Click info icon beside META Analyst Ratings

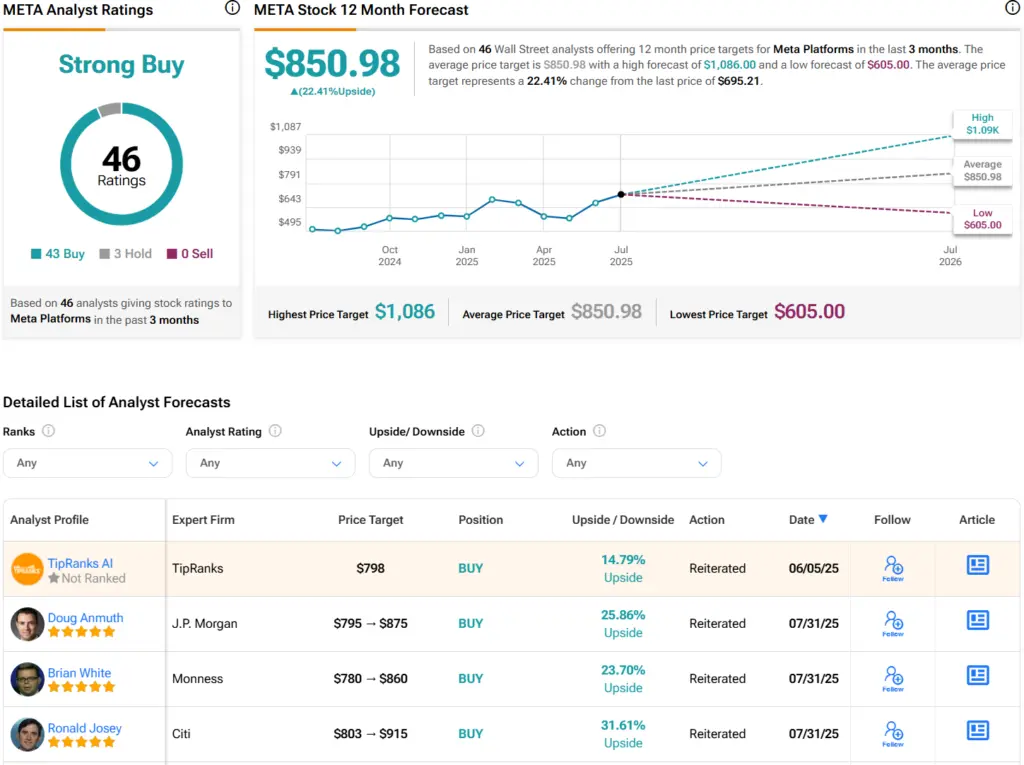pos(232,8)
